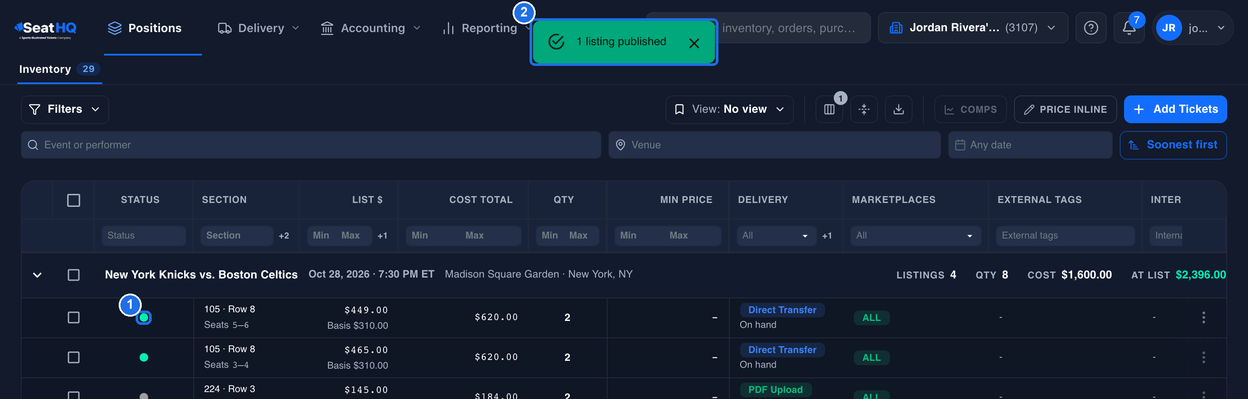
Task: Click the Add Tickets button
Action: [1175, 109]
